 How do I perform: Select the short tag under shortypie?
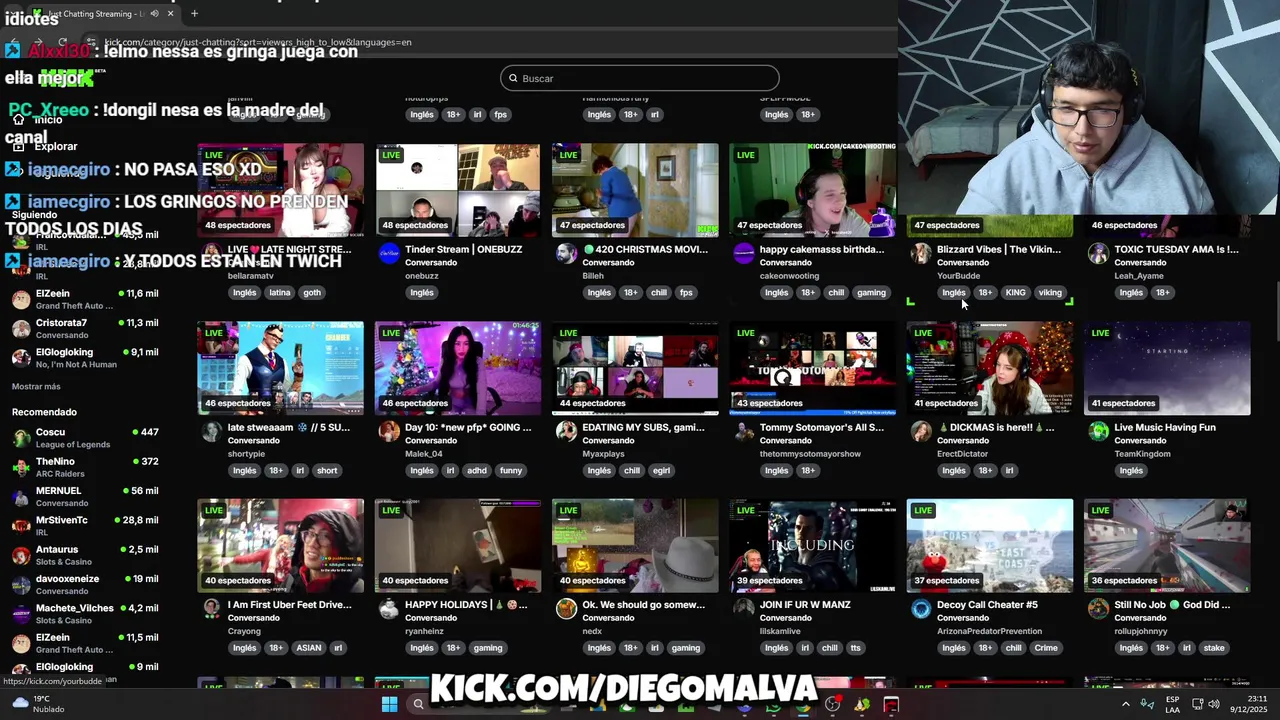coord(327,470)
